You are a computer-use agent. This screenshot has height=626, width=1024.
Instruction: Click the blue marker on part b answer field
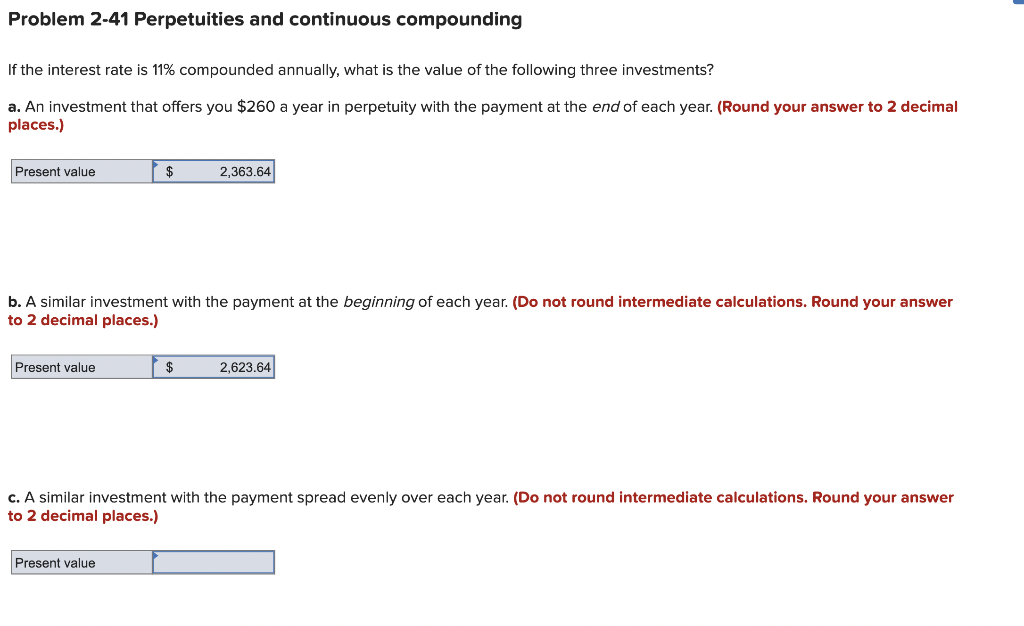pyautogui.click(x=154, y=357)
